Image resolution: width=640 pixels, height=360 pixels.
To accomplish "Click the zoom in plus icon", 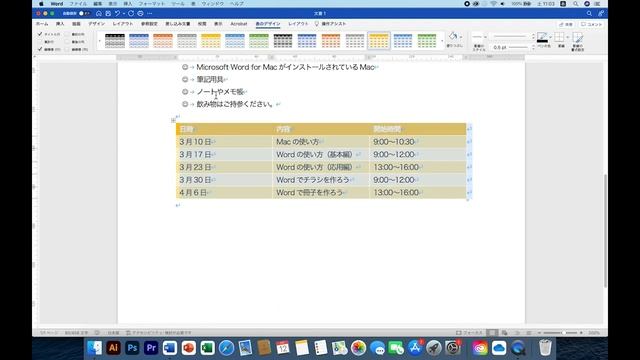I will click(x=581, y=333).
